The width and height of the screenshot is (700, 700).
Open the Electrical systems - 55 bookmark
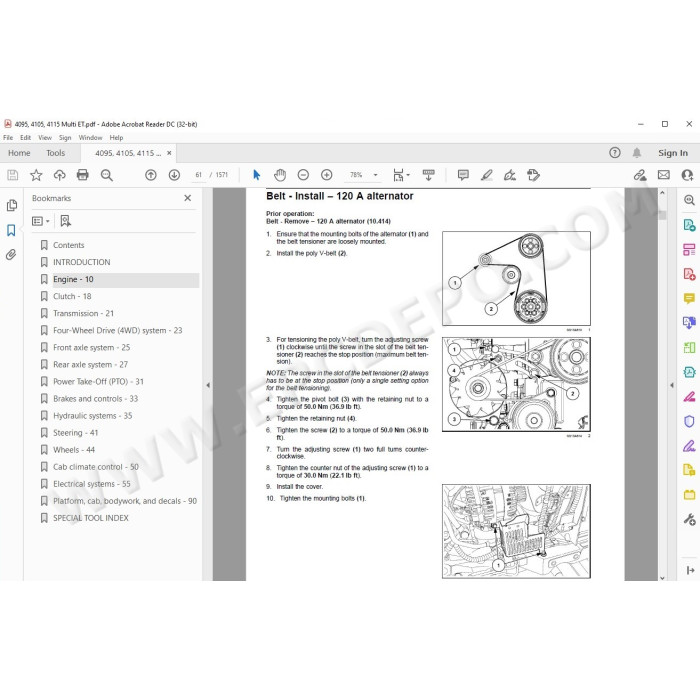(x=92, y=484)
